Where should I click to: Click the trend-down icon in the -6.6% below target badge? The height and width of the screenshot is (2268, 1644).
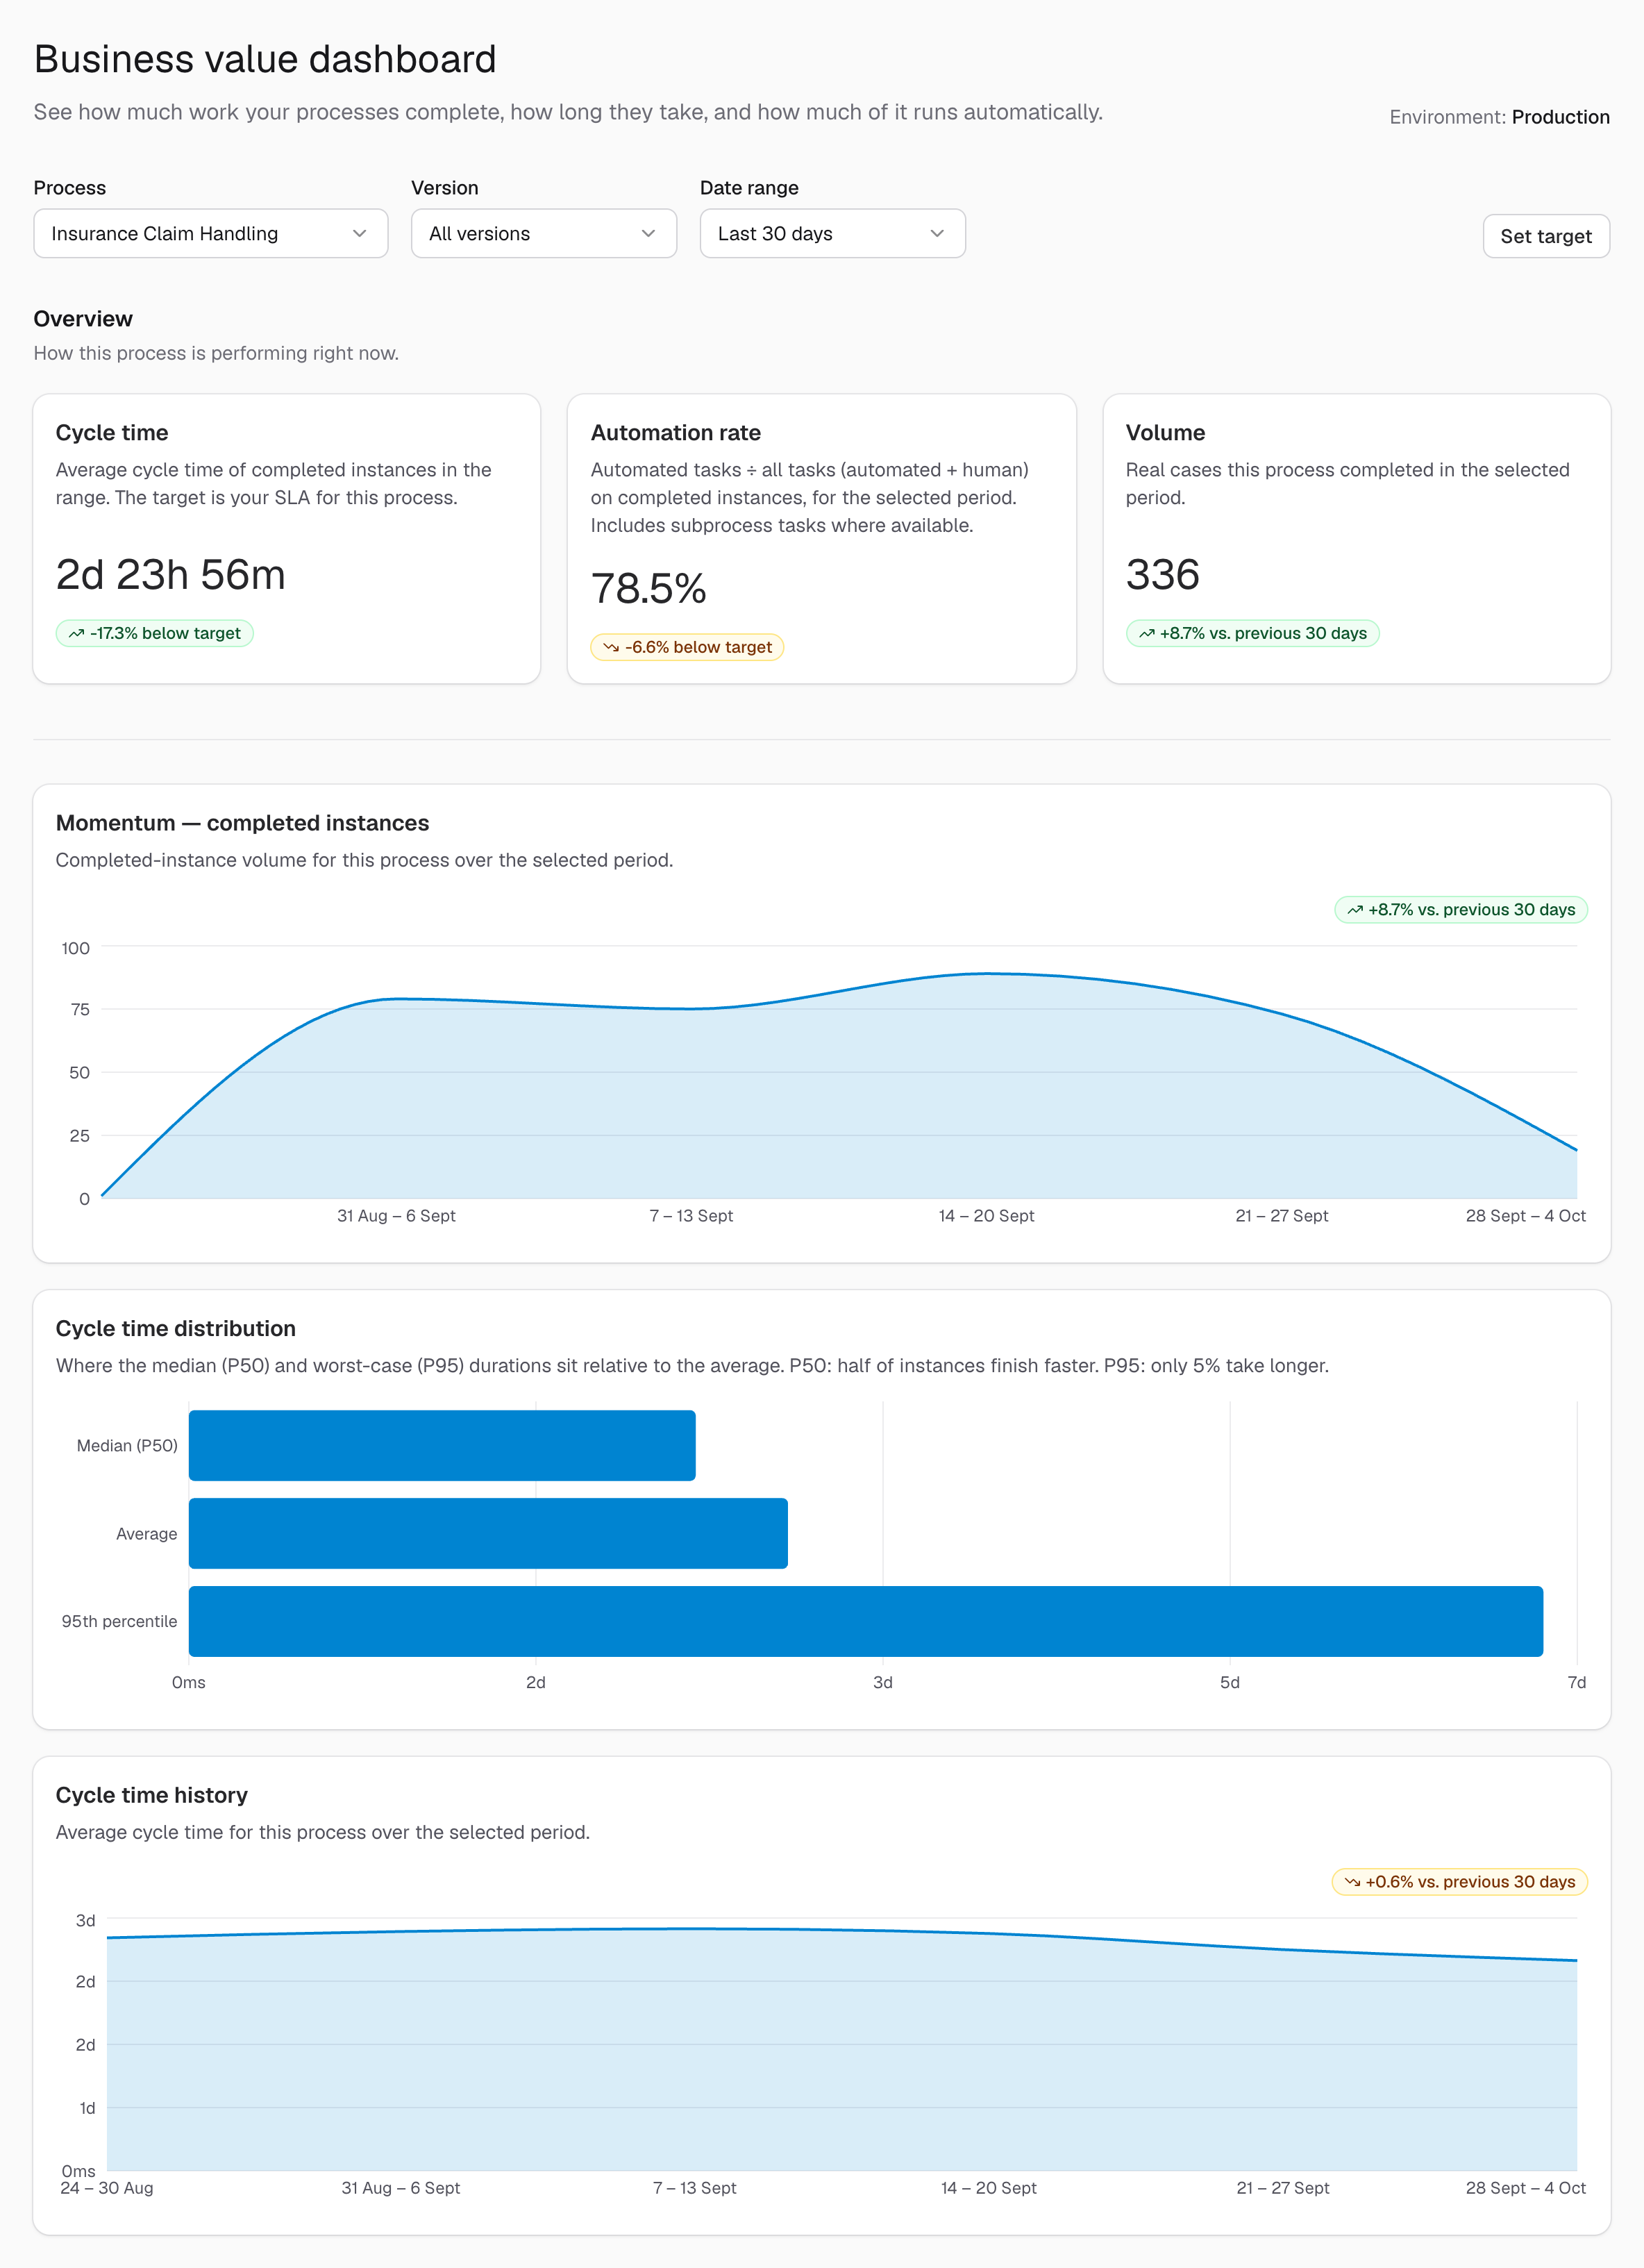click(611, 647)
